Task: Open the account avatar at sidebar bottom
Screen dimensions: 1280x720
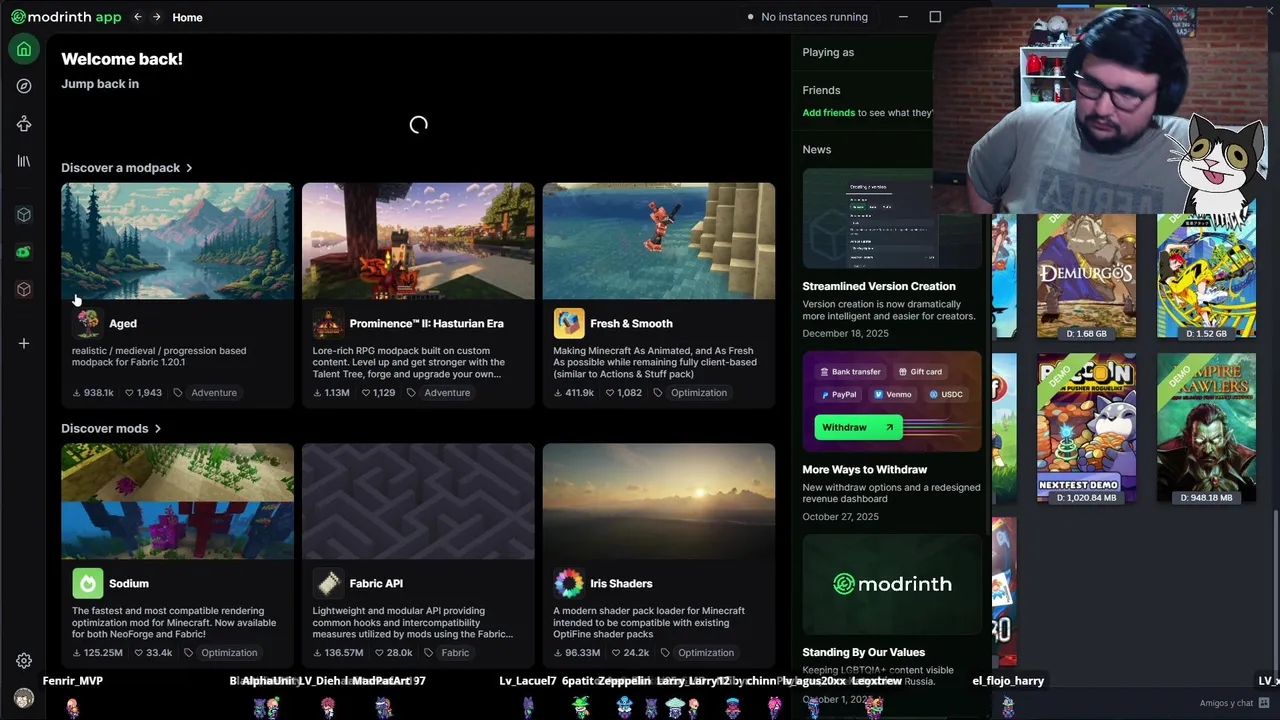Action: [24, 698]
